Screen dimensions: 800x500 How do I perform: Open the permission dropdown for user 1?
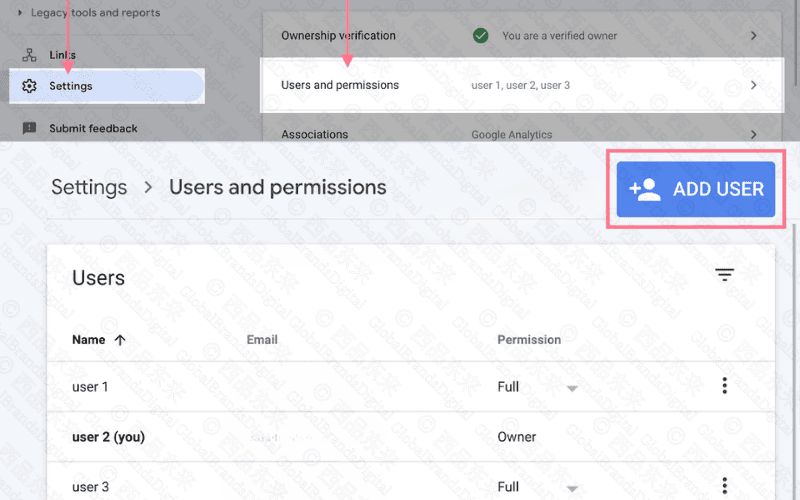click(571, 387)
